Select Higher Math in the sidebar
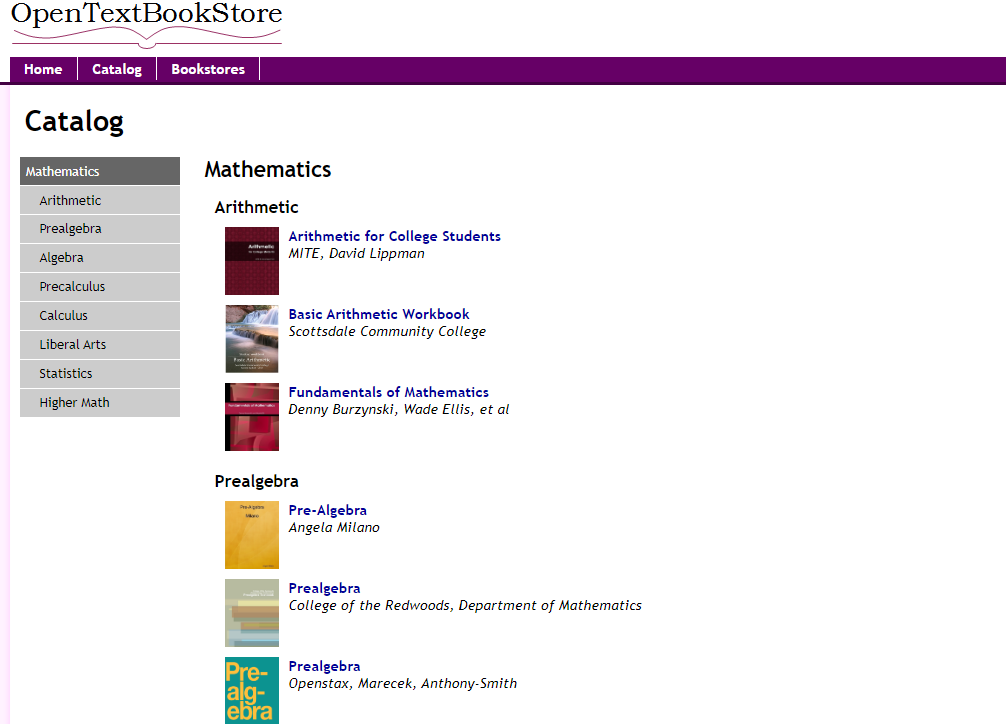Viewport: 1006px width, 724px height. pyautogui.click(x=100, y=402)
